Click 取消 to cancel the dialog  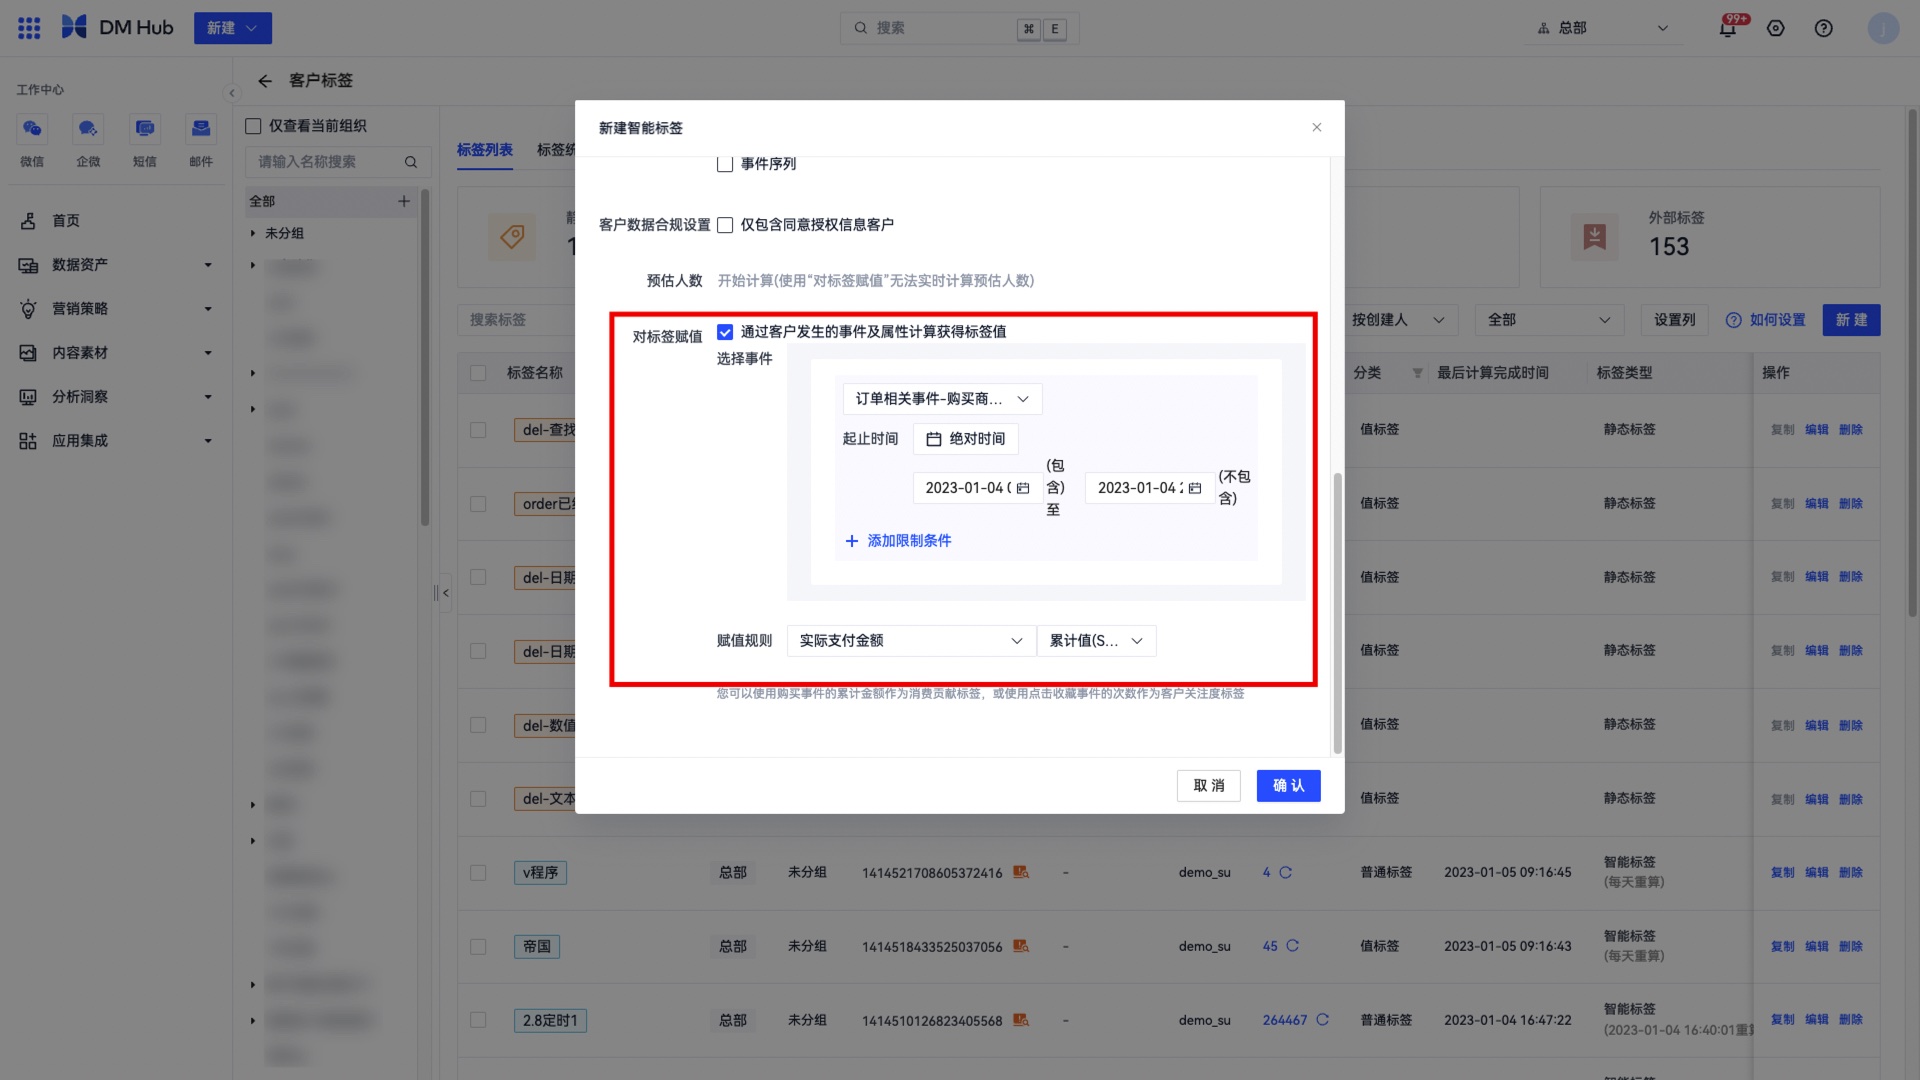point(1209,786)
